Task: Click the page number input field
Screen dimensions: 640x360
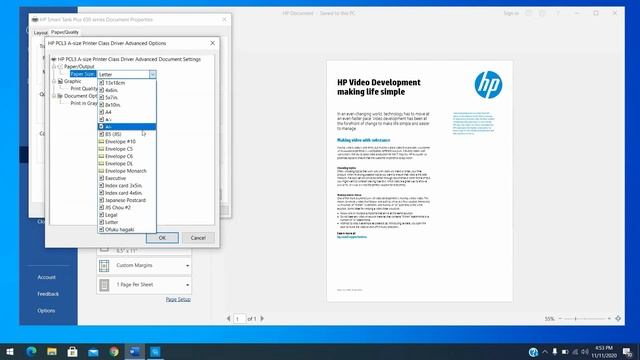Action: (240, 318)
